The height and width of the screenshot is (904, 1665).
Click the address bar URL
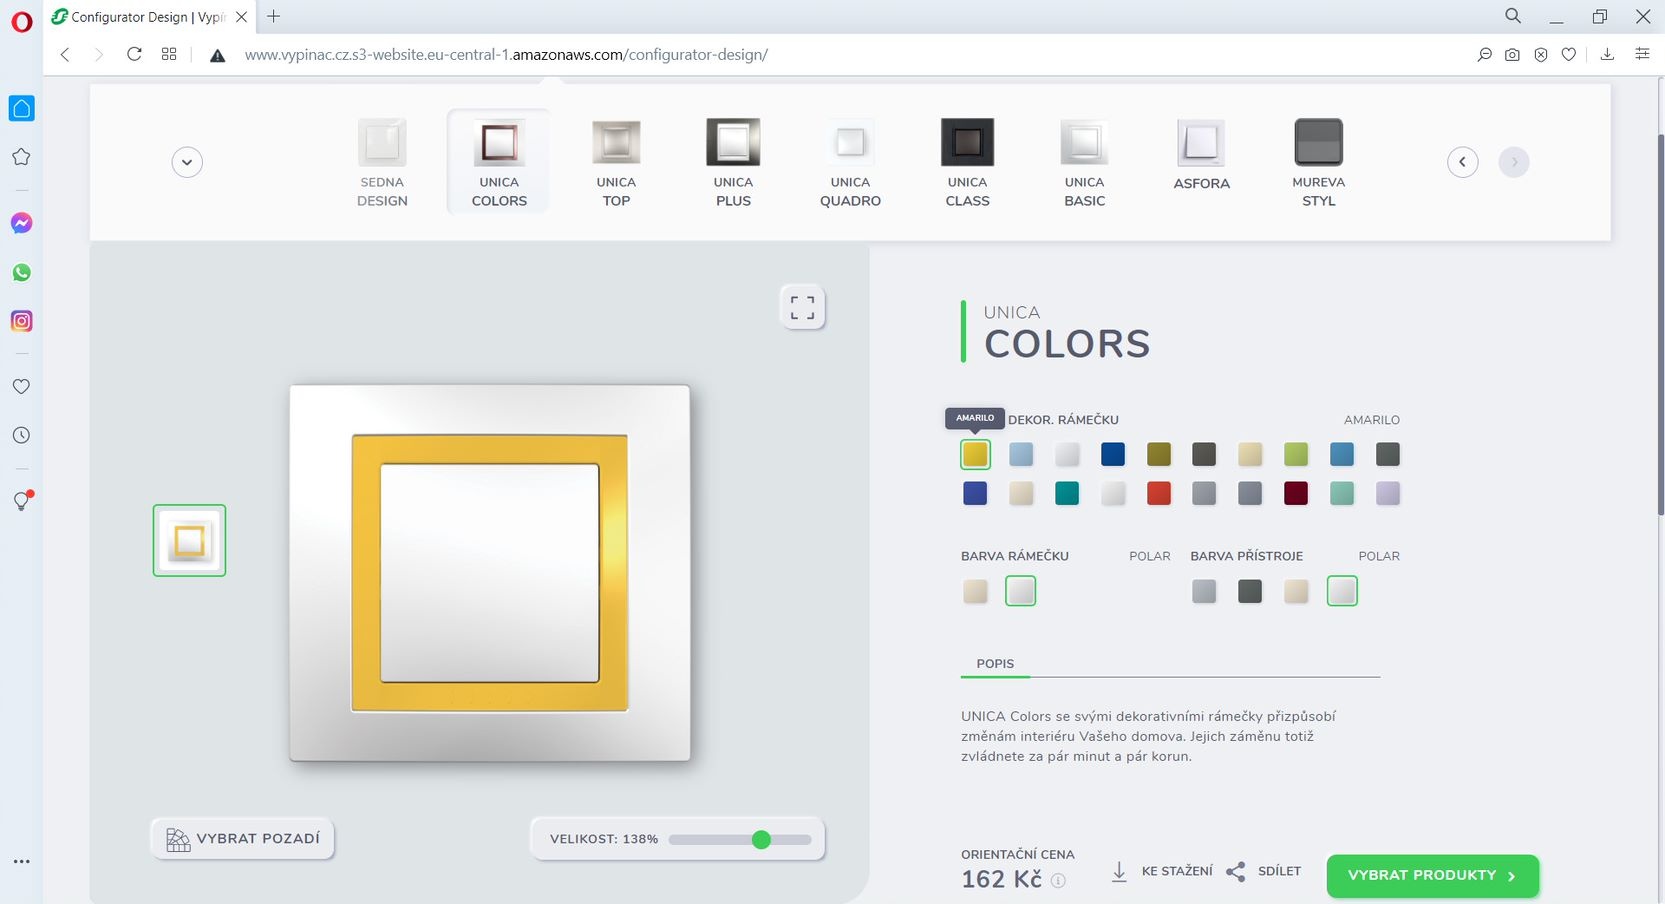(506, 55)
